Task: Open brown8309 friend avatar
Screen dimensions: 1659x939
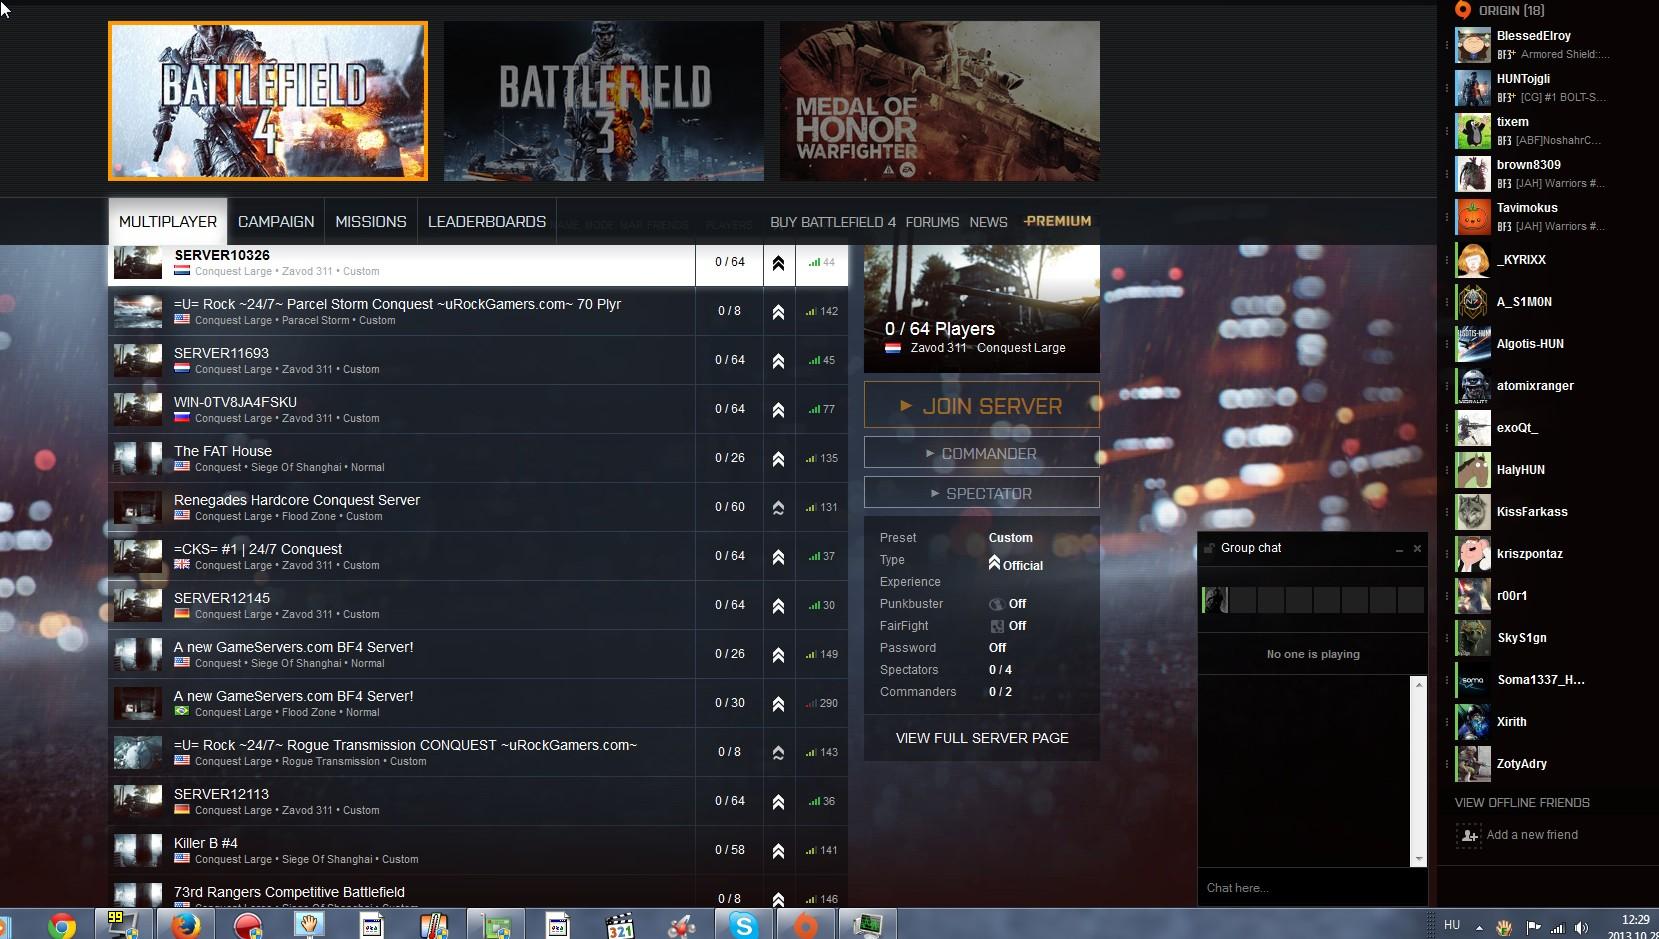Action: point(1472,174)
